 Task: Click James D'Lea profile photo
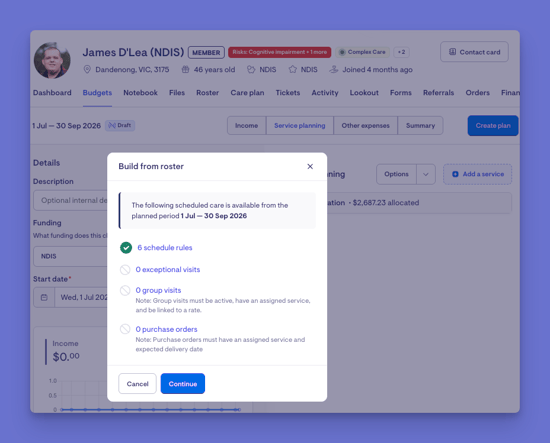coord(52,60)
